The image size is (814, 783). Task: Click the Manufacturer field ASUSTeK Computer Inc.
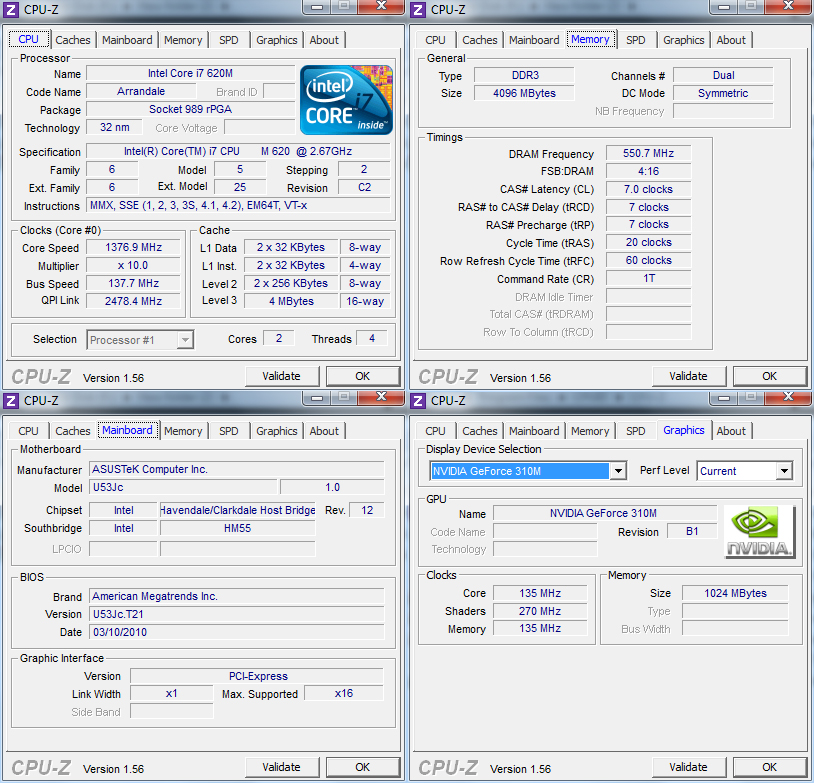[237, 469]
